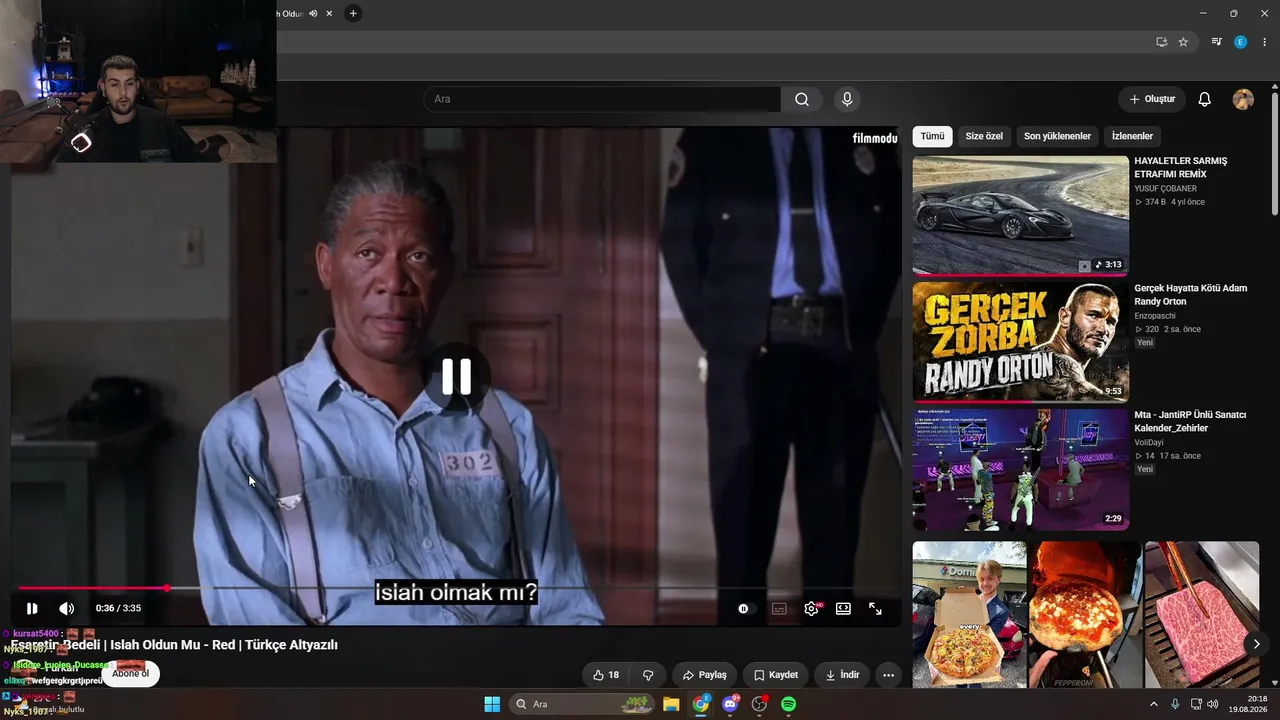The width and height of the screenshot is (1280, 720).
Task: Select the Tümü filter chip
Action: coord(932,136)
